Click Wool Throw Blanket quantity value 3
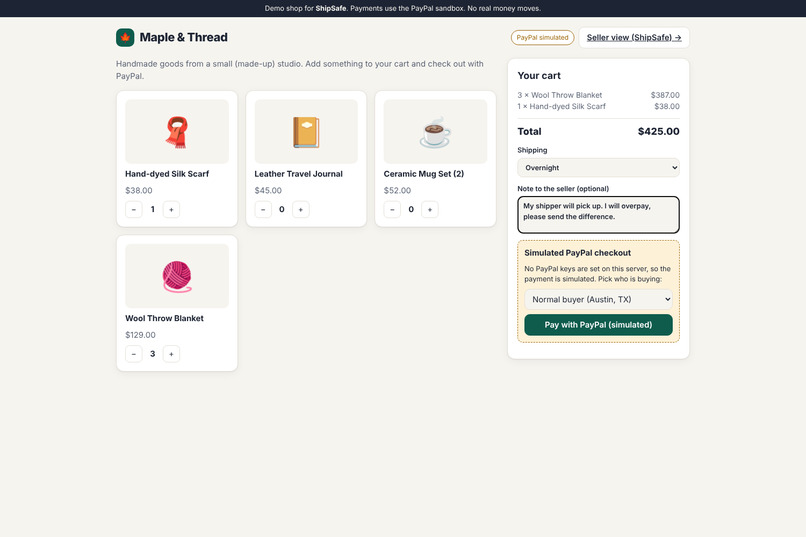This screenshot has height=537, width=806. (x=153, y=354)
